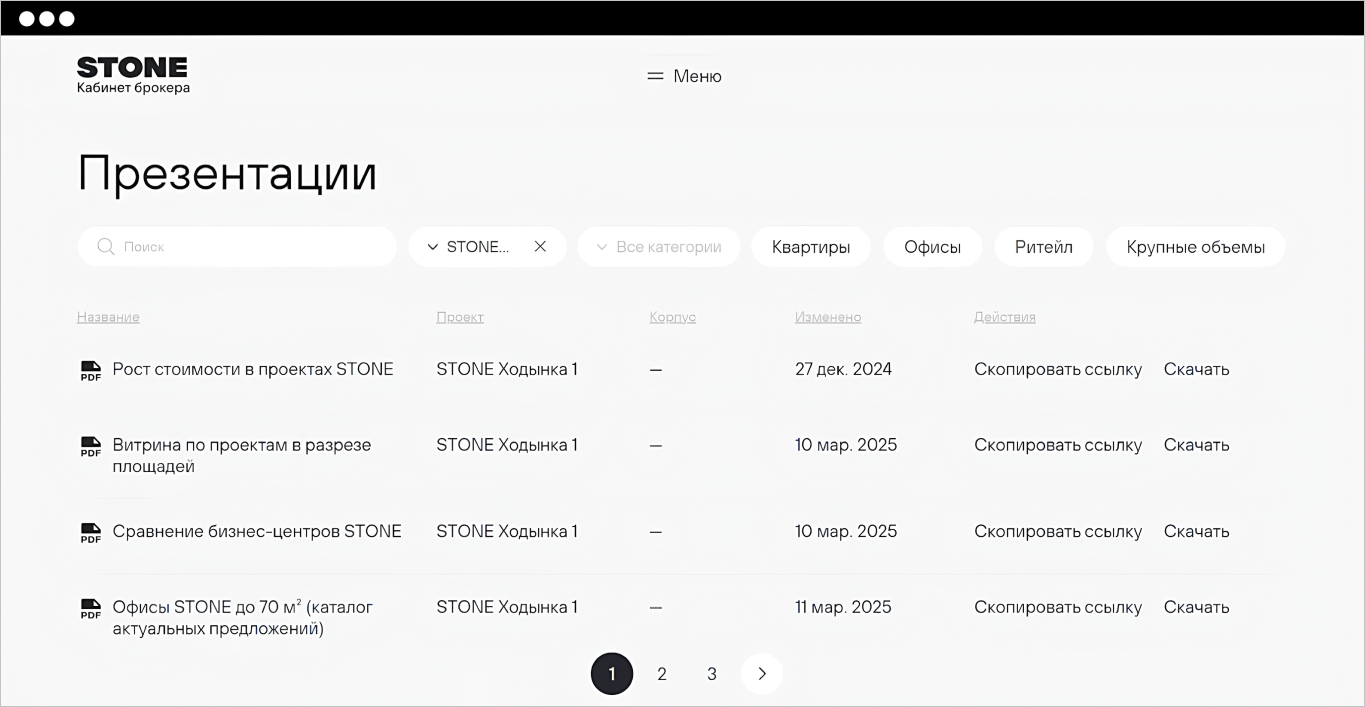Click STONE Ходынка 1 in Рост стоимости row
The width and height of the screenshot is (1365, 707).
click(507, 369)
